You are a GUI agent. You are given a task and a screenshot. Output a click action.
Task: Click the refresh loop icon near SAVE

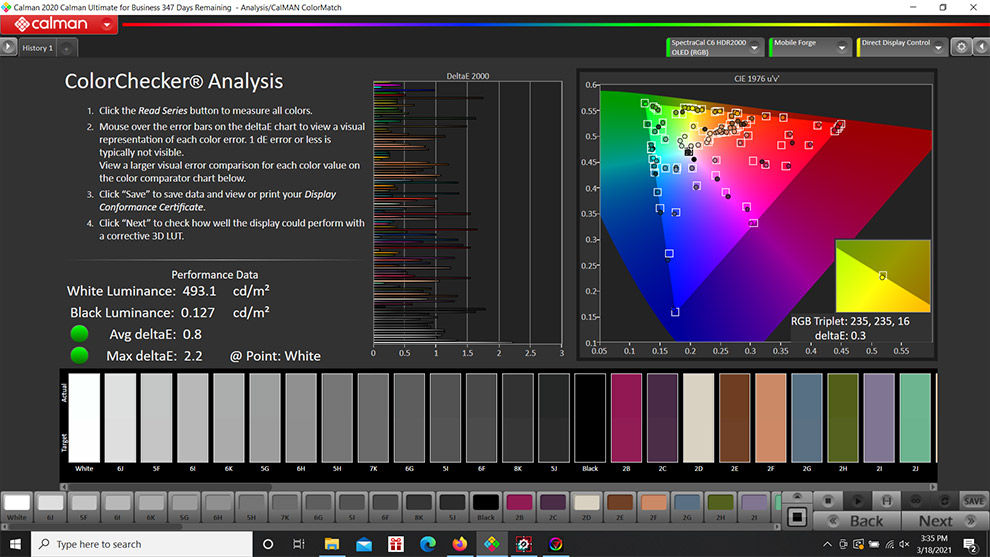[x=945, y=501]
